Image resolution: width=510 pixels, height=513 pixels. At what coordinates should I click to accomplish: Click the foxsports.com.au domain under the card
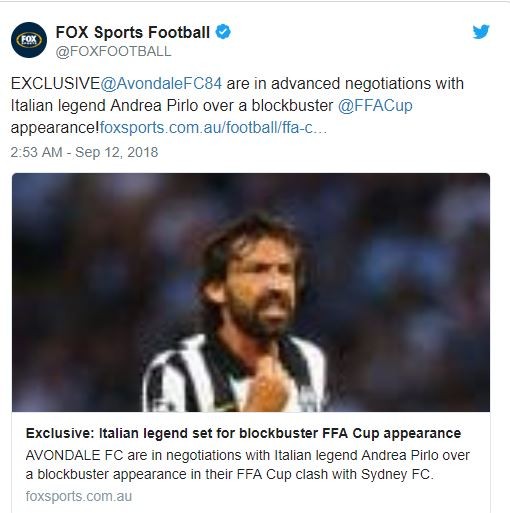79,496
